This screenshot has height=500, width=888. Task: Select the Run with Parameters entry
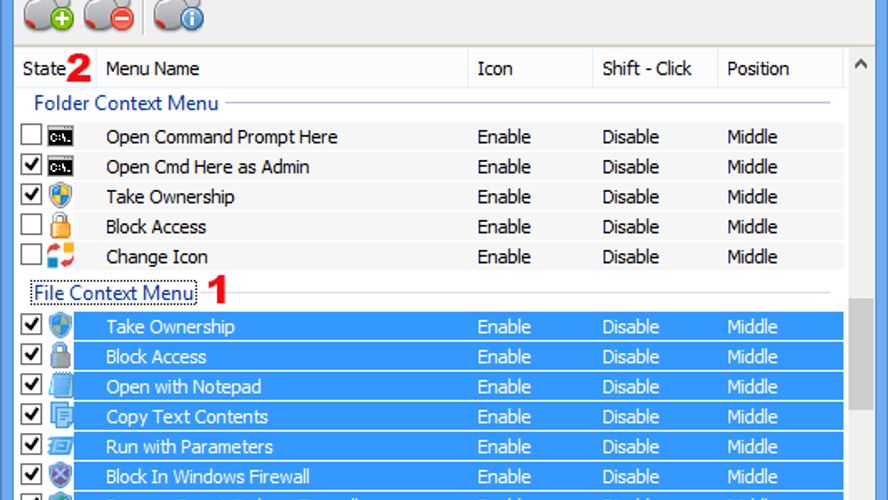click(459, 447)
